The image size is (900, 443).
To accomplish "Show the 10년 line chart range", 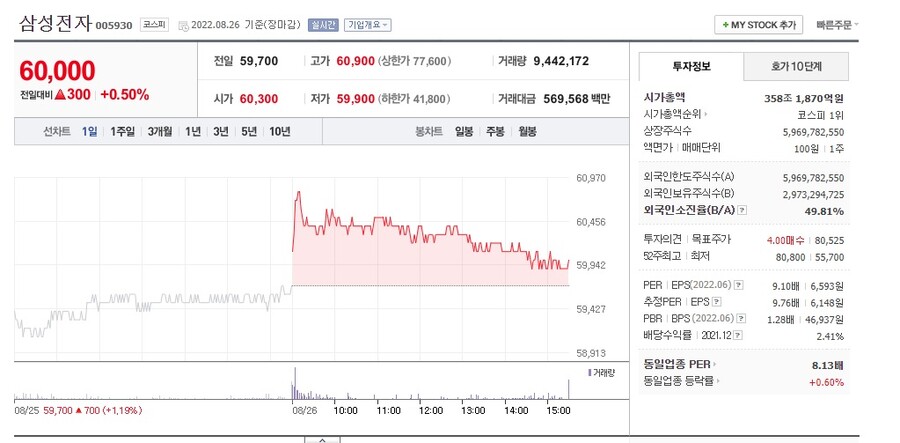I will [280, 131].
